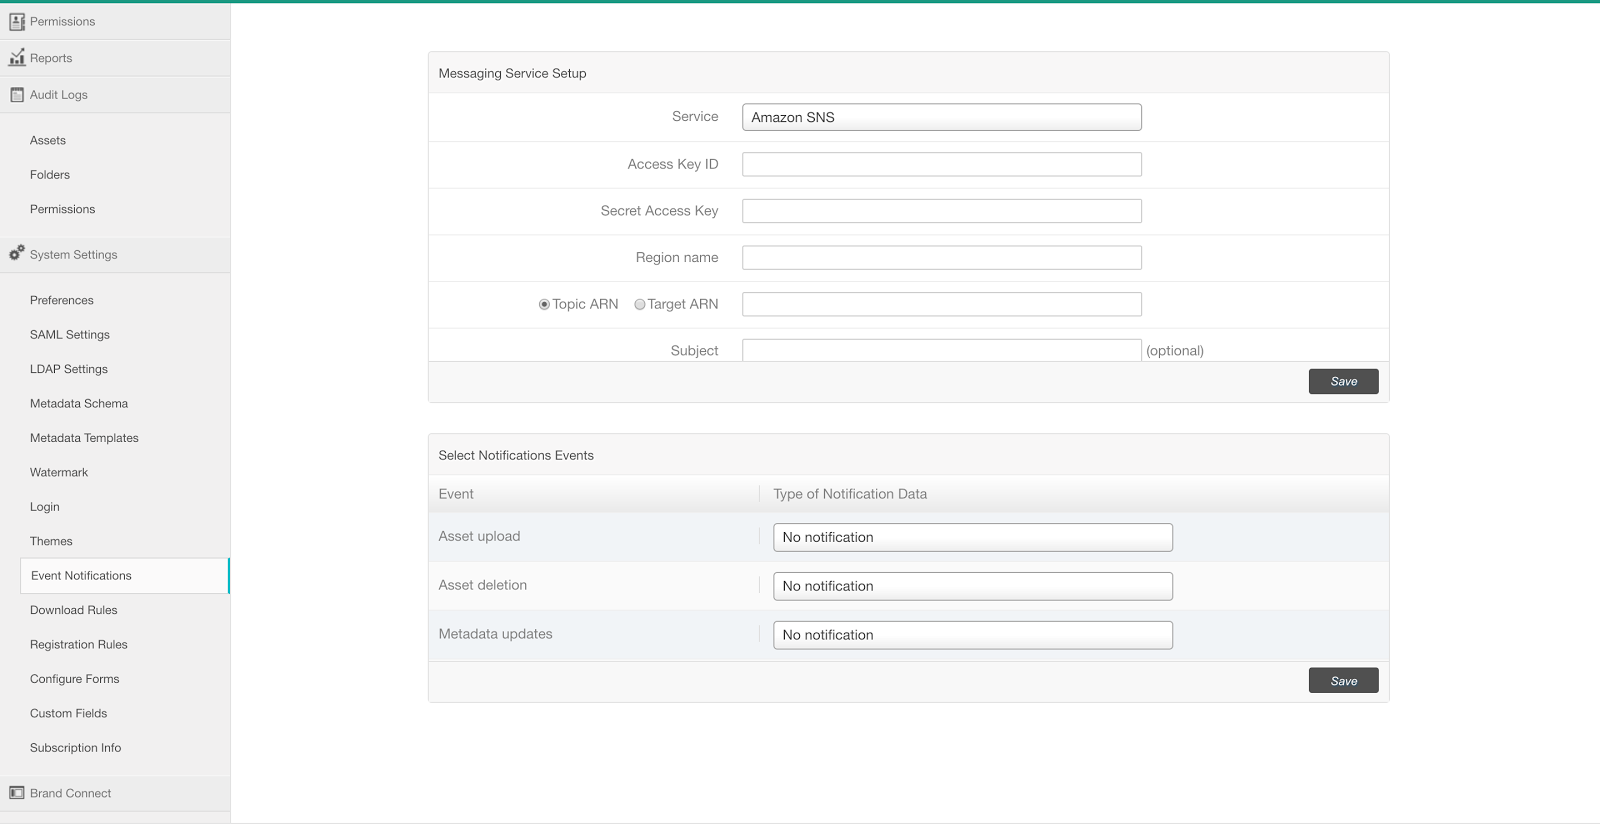Open Asset upload notification type dropdown
This screenshot has height=824, width=1600.
[973, 537]
